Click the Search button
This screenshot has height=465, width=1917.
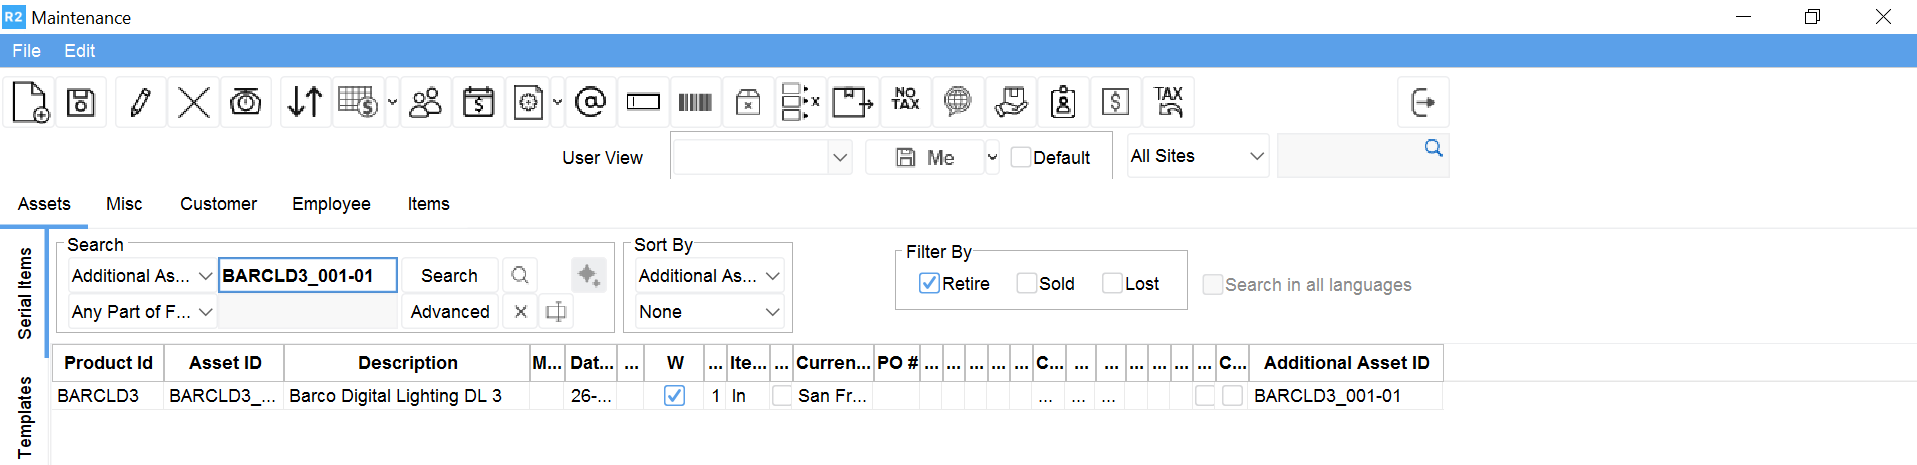[449, 276]
